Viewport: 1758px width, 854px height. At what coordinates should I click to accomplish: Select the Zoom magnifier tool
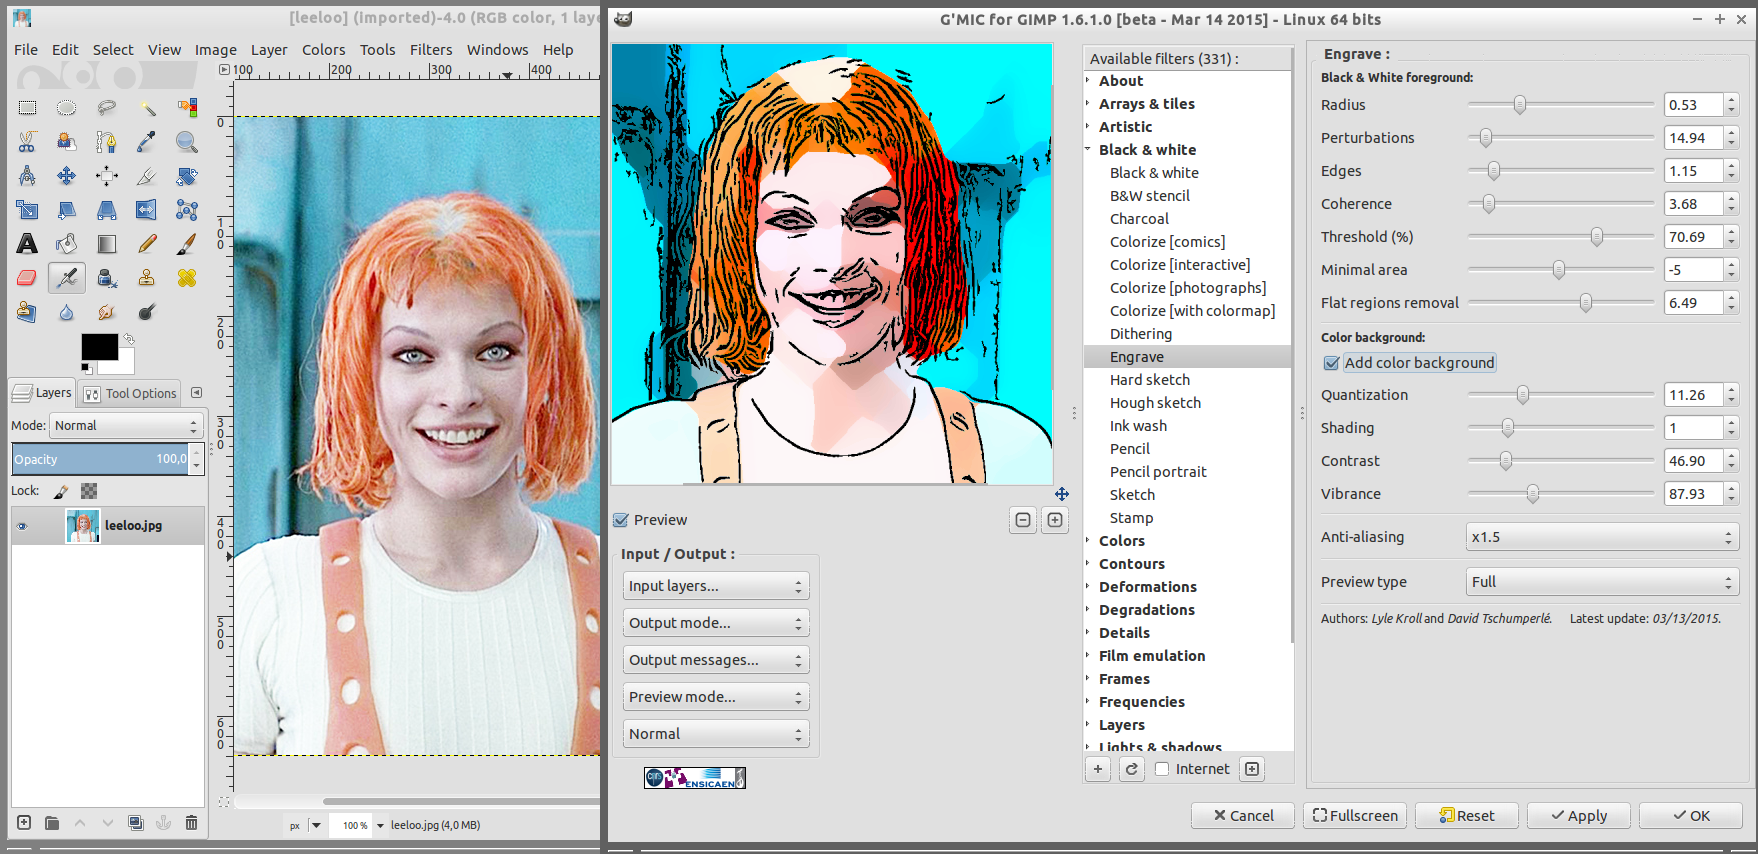coord(187,142)
